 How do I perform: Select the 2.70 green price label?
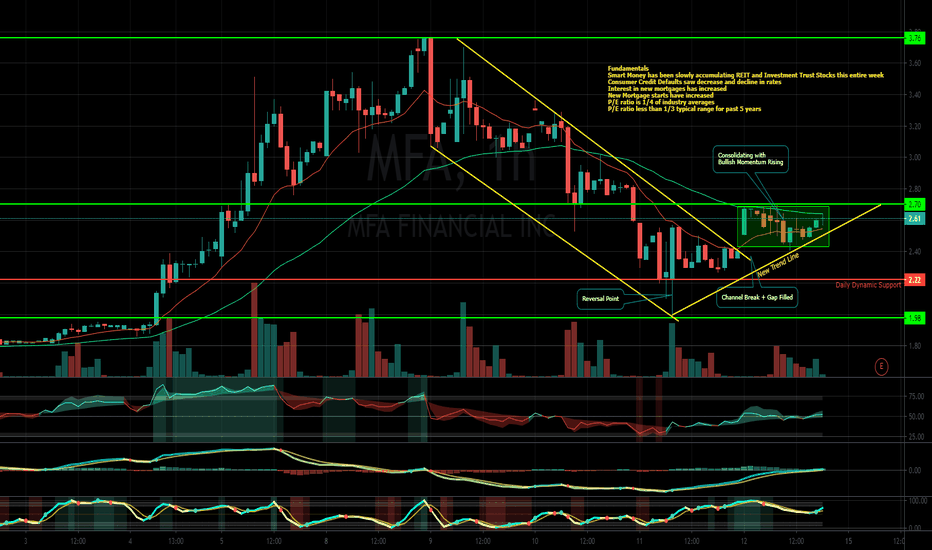pyautogui.click(x=915, y=205)
